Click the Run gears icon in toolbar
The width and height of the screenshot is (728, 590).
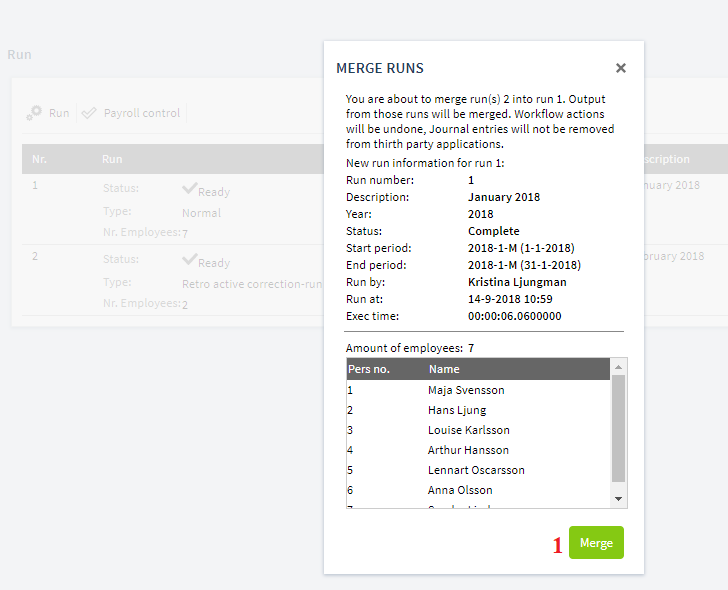34,113
